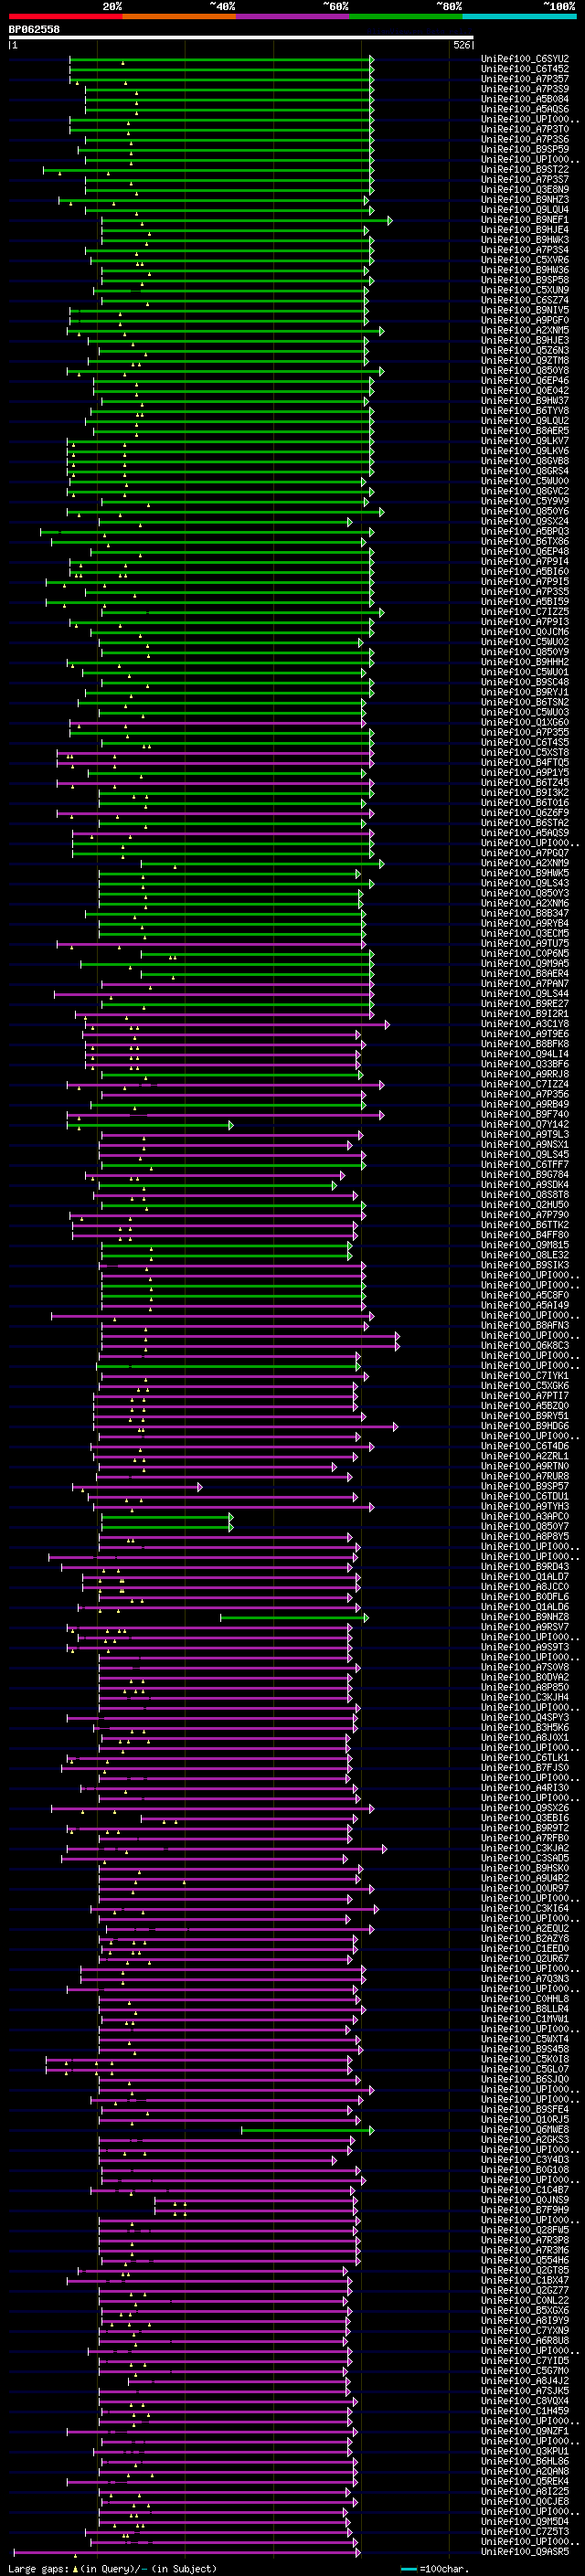585x2576 pixels.
Task: Select the UniRef100_B9SP57 label
Action: tap(525, 1487)
